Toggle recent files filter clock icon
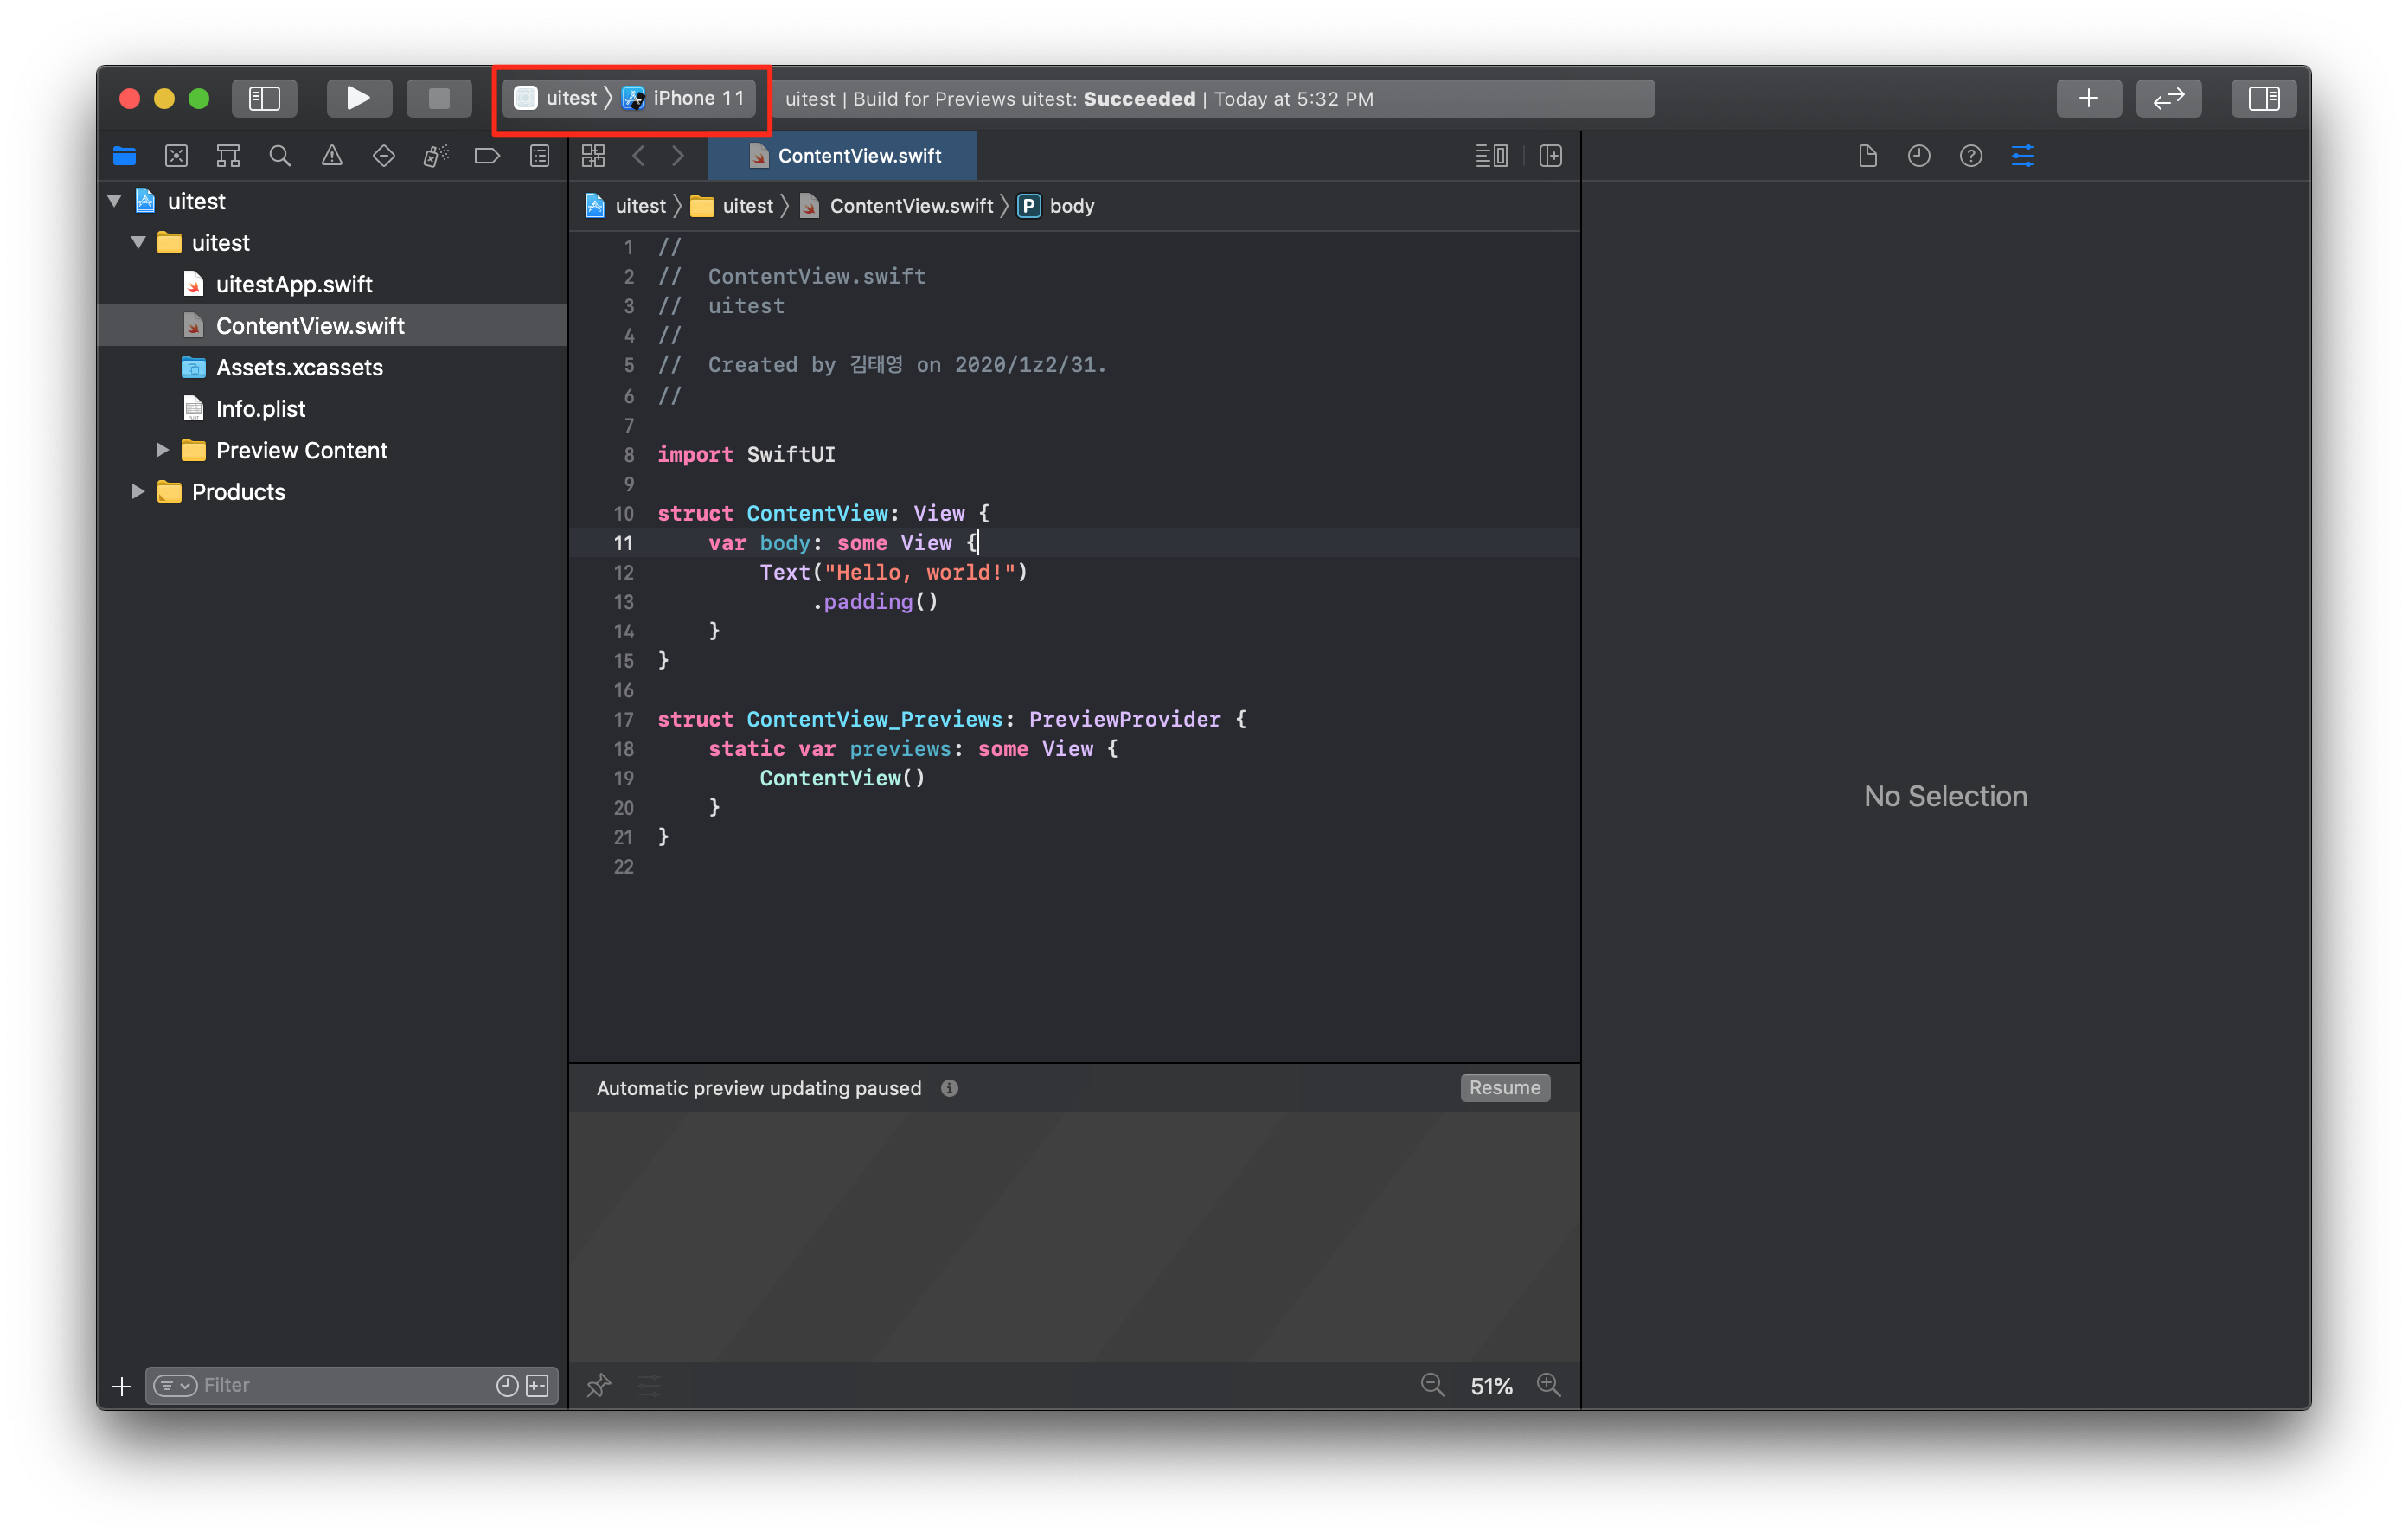The height and width of the screenshot is (1538, 2408). (x=507, y=1385)
